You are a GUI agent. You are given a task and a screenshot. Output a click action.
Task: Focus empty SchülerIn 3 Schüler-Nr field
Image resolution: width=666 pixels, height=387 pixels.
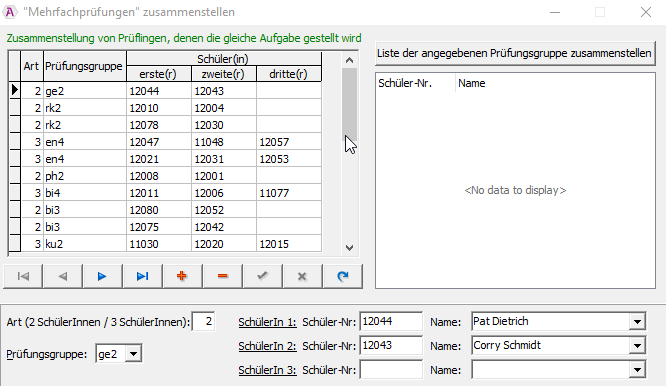pyautogui.click(x=391, y=370)
